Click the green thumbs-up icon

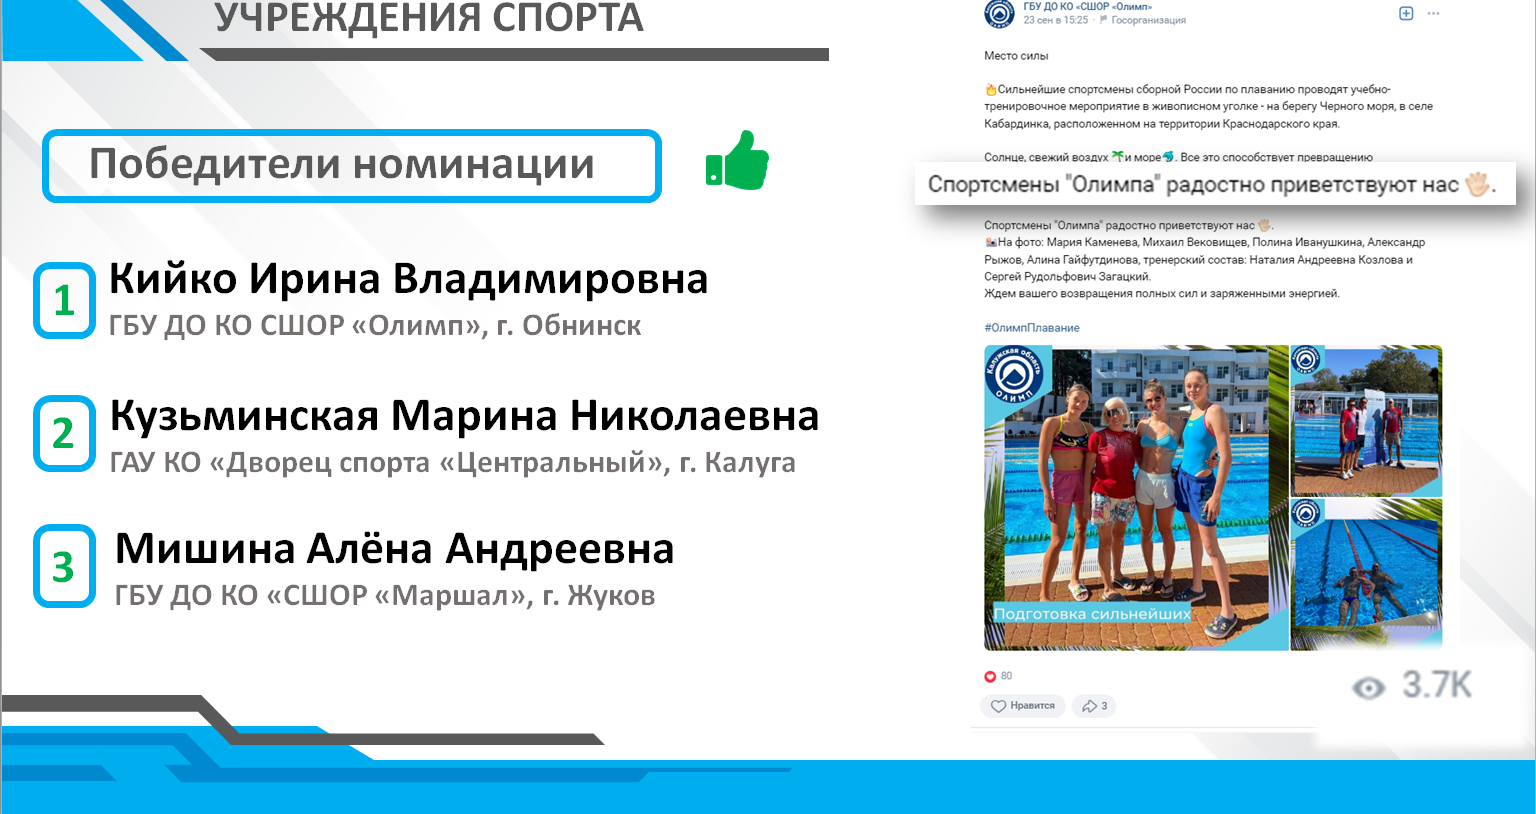click(737, 162)
